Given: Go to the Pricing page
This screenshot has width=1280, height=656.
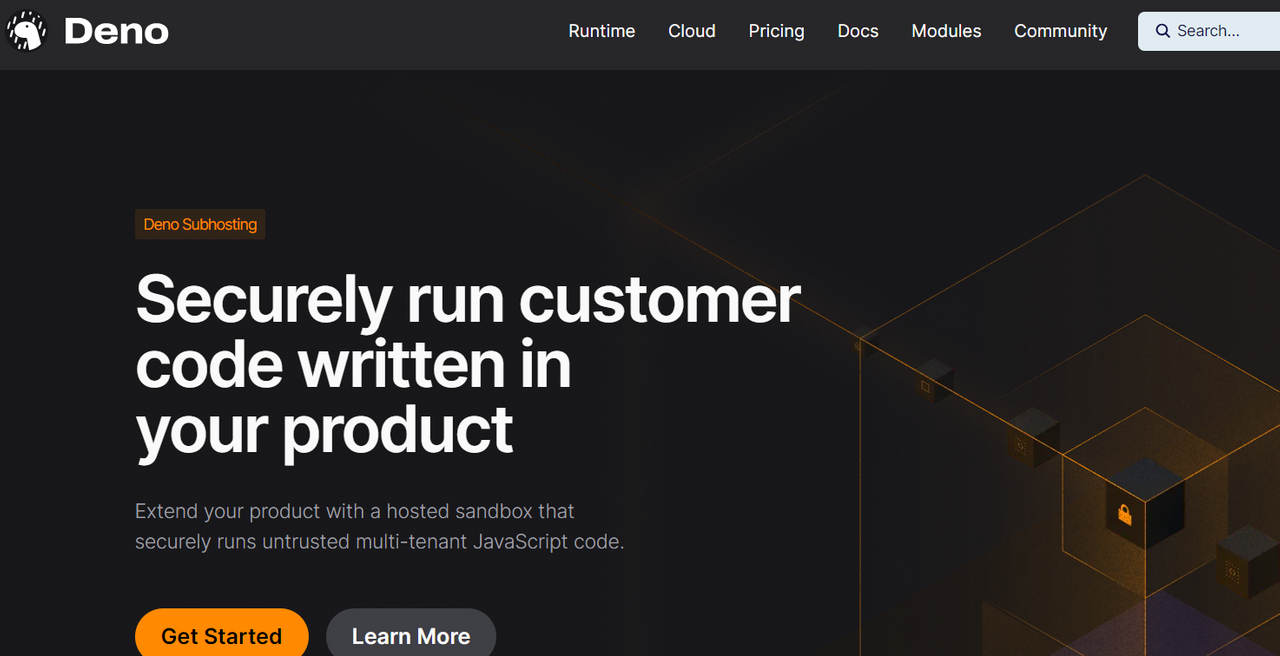Looking at the screenshot, I should coord(776,31).
